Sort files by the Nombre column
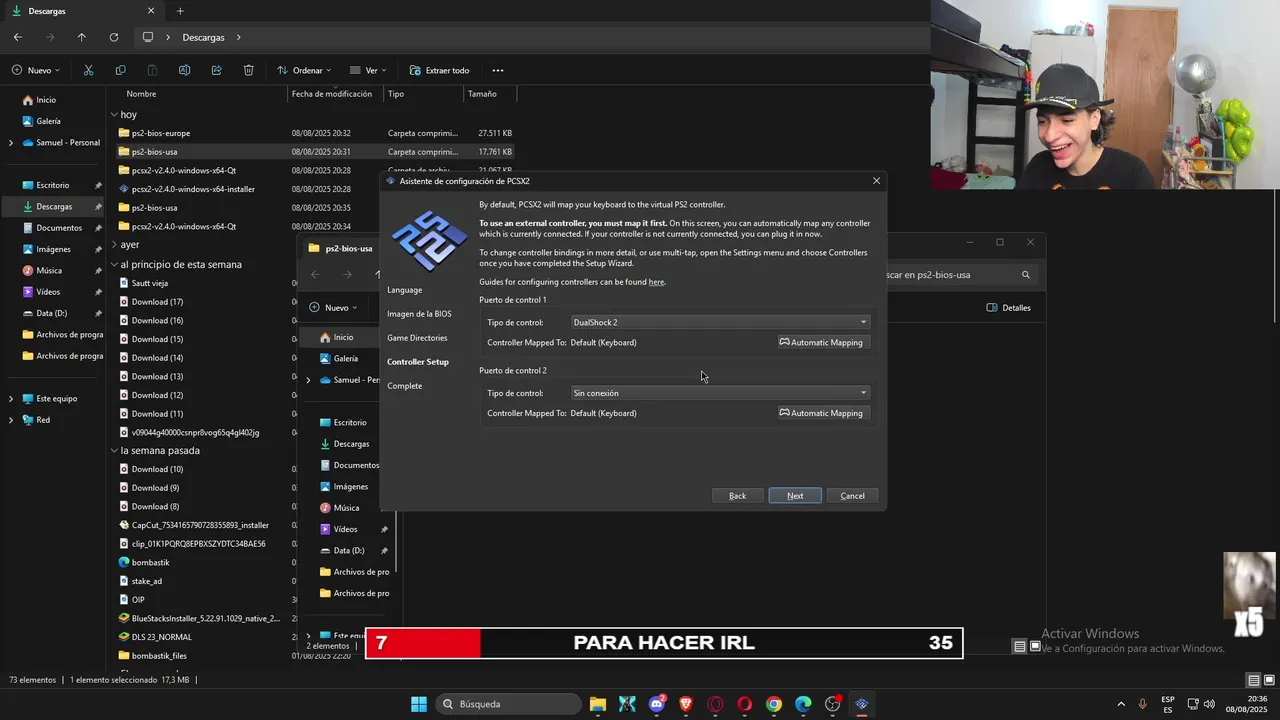Screen dimensions: 1280x720 (141, 94)
